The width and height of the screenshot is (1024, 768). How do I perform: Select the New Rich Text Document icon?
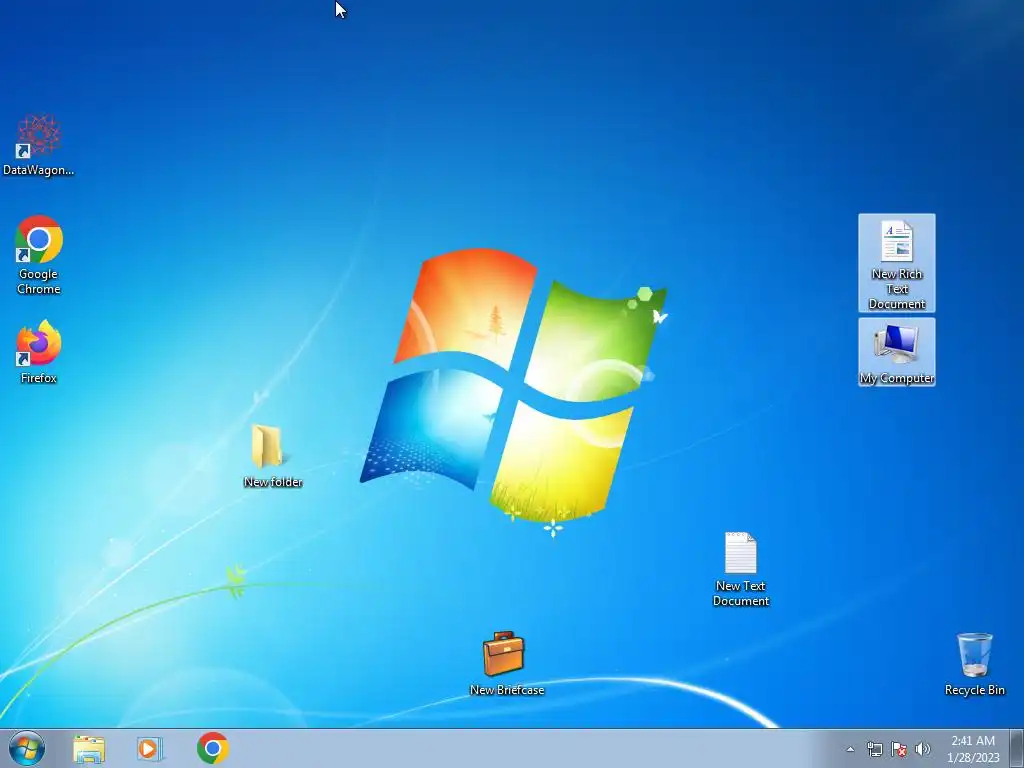[897, 241]
